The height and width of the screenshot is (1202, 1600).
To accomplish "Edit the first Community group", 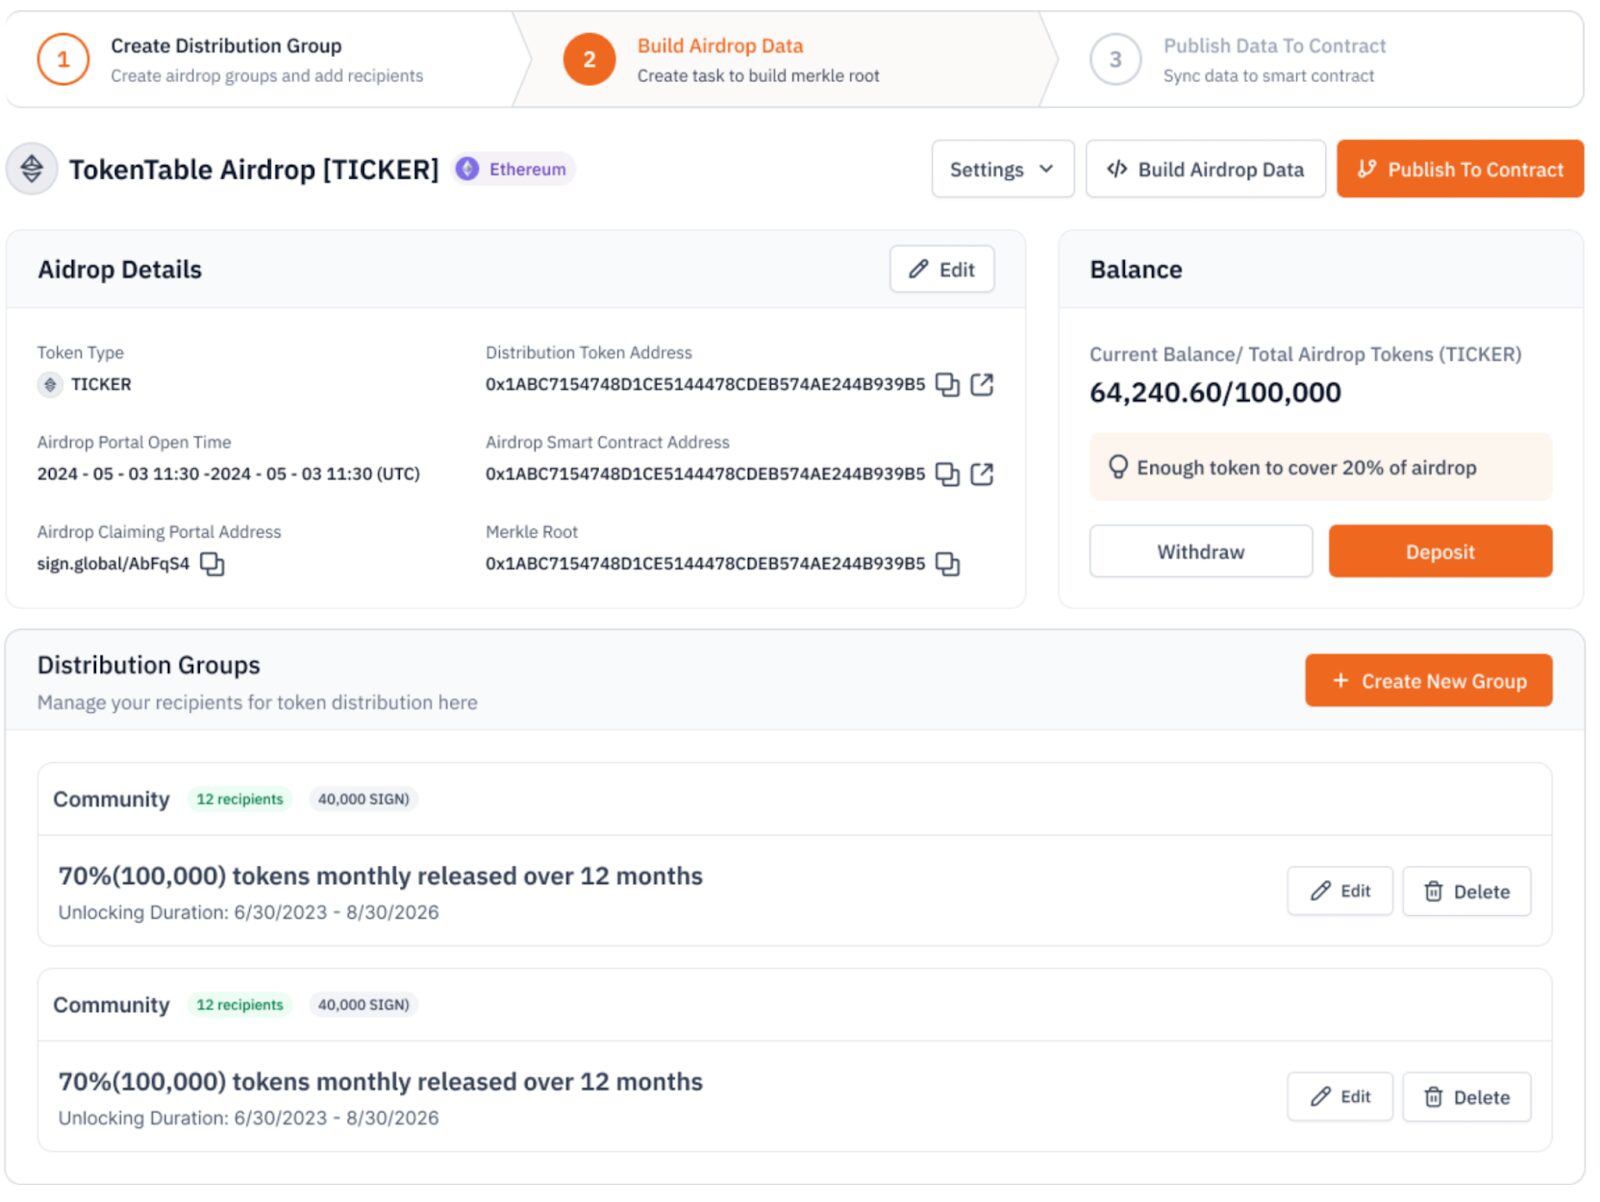I will (1340, 890).
